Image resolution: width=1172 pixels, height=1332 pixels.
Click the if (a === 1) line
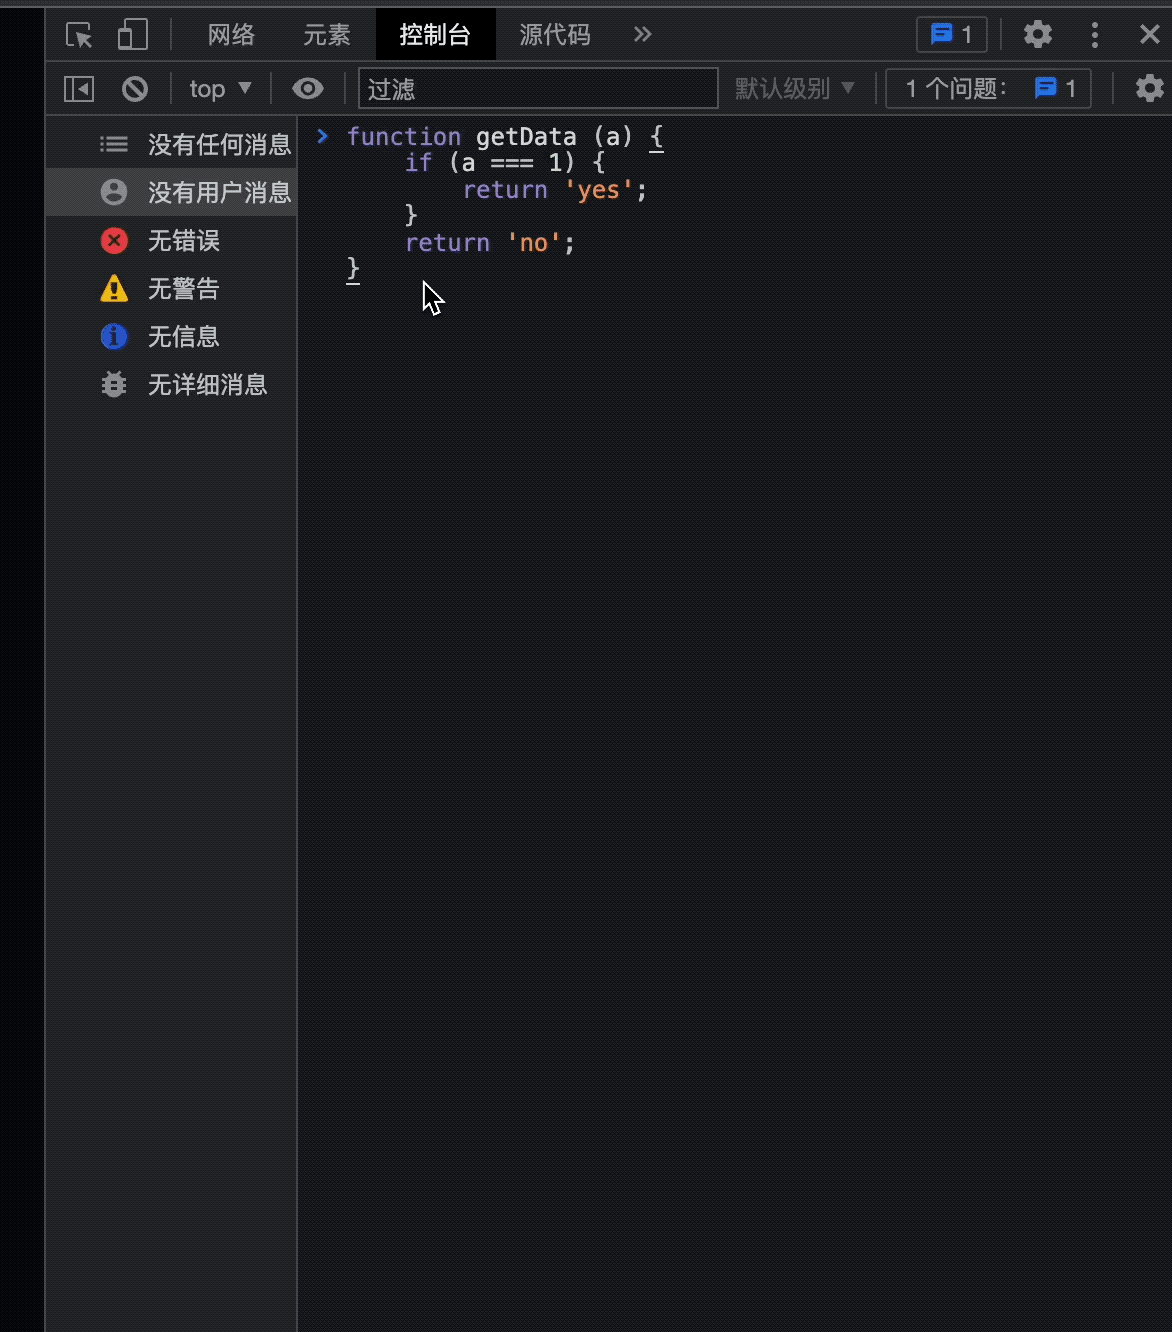505,163
